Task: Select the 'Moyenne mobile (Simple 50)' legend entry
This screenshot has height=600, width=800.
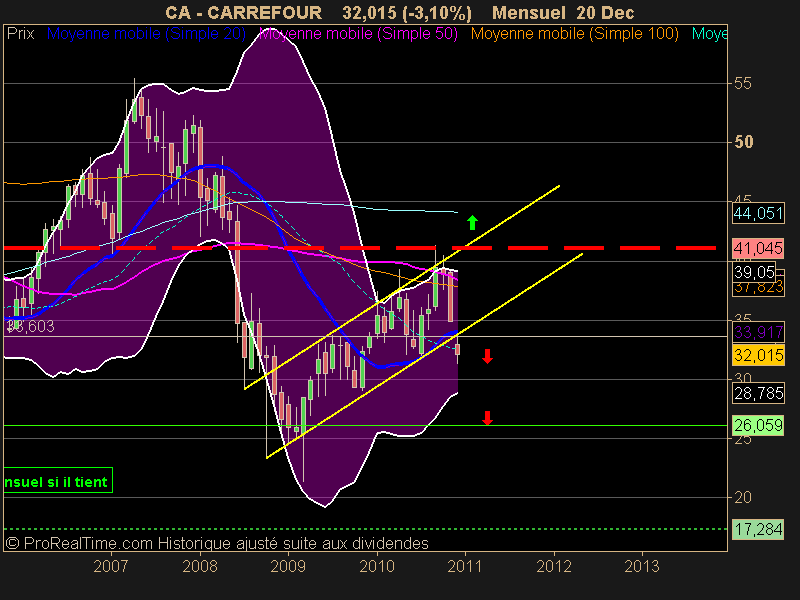Action: 358,34
